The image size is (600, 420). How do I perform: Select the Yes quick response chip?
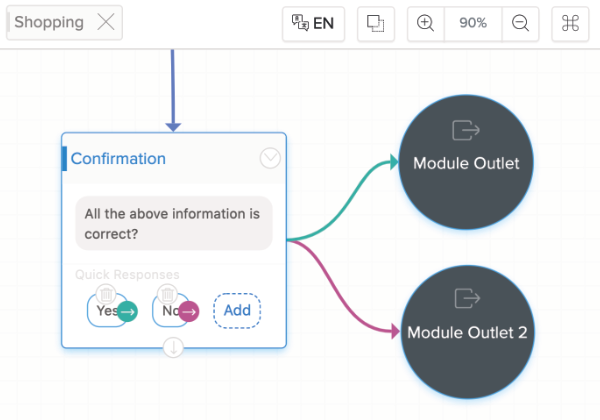(102, 312)
